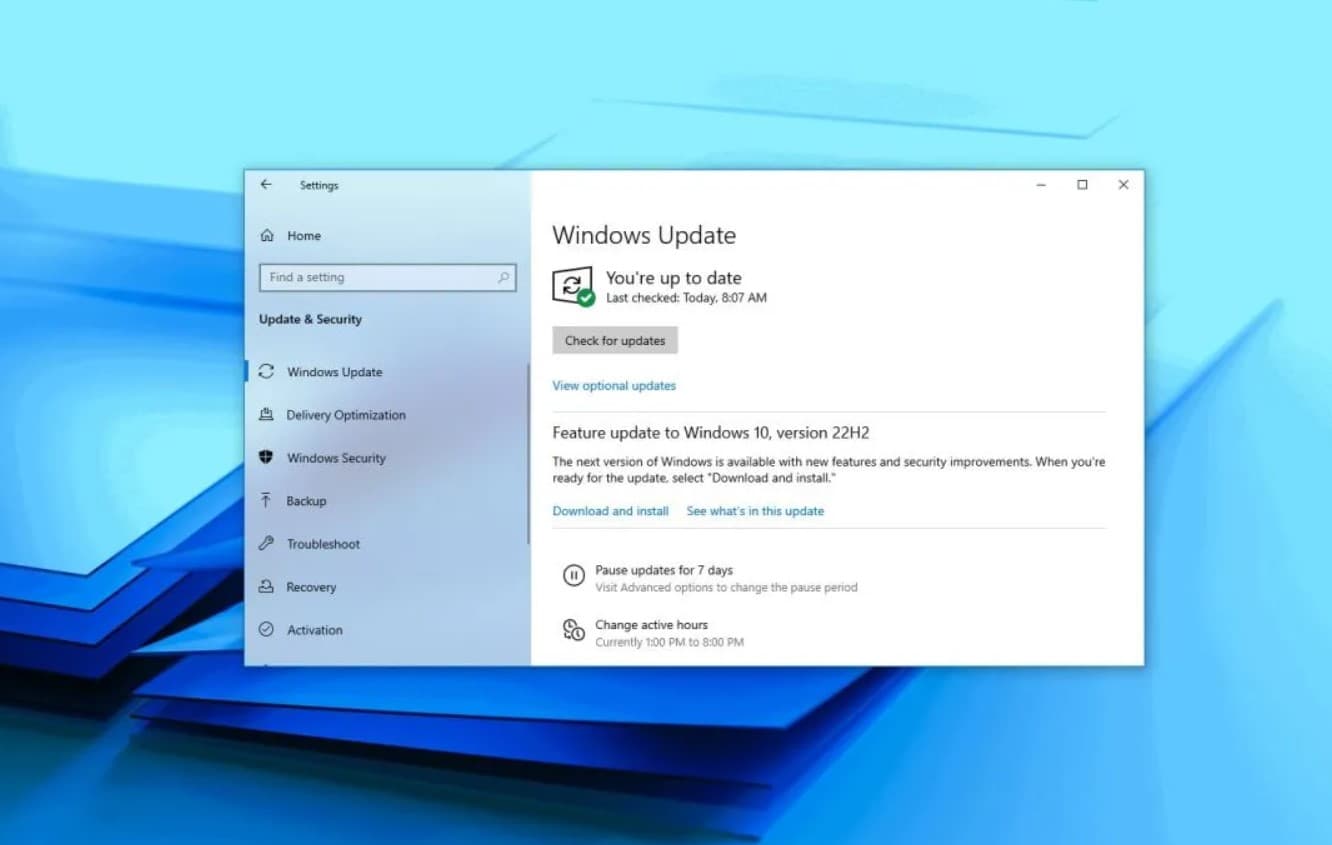This screenshot has width=1332, height=845.
Task: Maximize the Settings window
Action: tap(1082, 185)
